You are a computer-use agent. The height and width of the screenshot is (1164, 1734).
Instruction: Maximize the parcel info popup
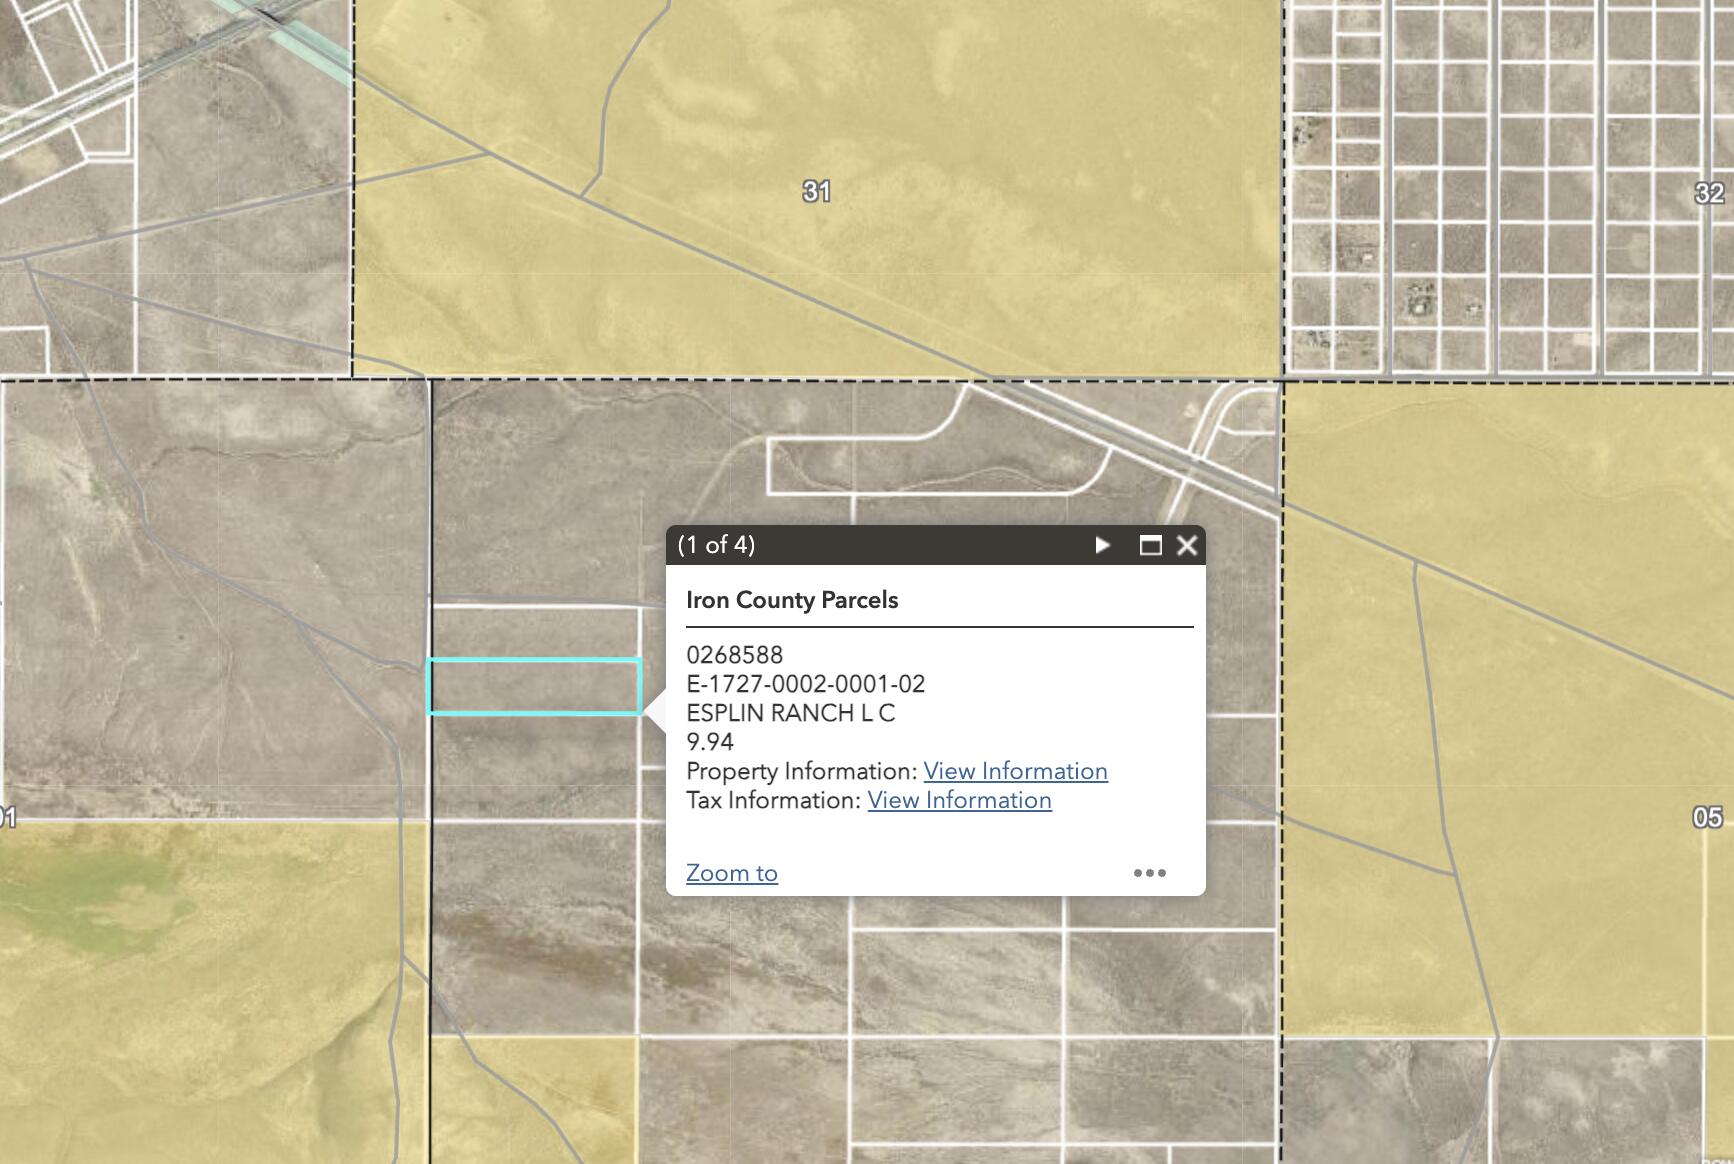(1150, 545)
